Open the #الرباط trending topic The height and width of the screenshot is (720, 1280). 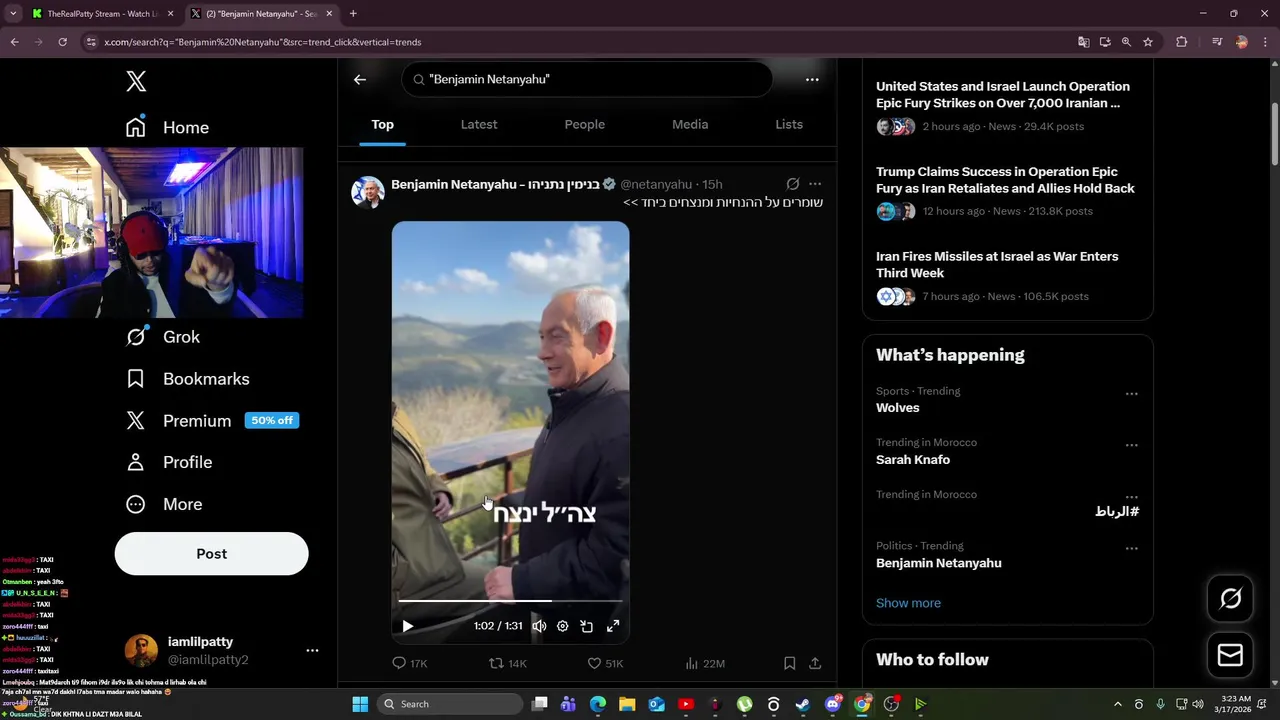[1117, 511]
